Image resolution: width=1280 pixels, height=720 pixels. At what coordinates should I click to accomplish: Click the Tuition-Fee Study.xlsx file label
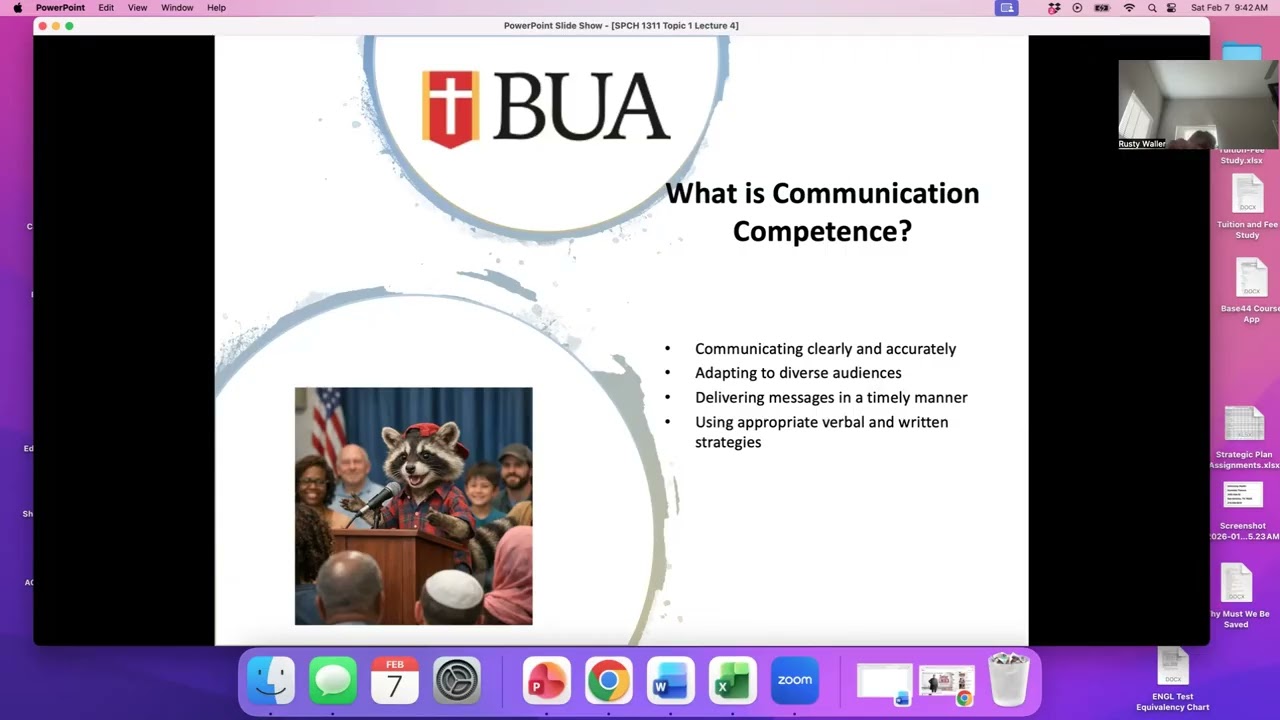(1241, 155)
